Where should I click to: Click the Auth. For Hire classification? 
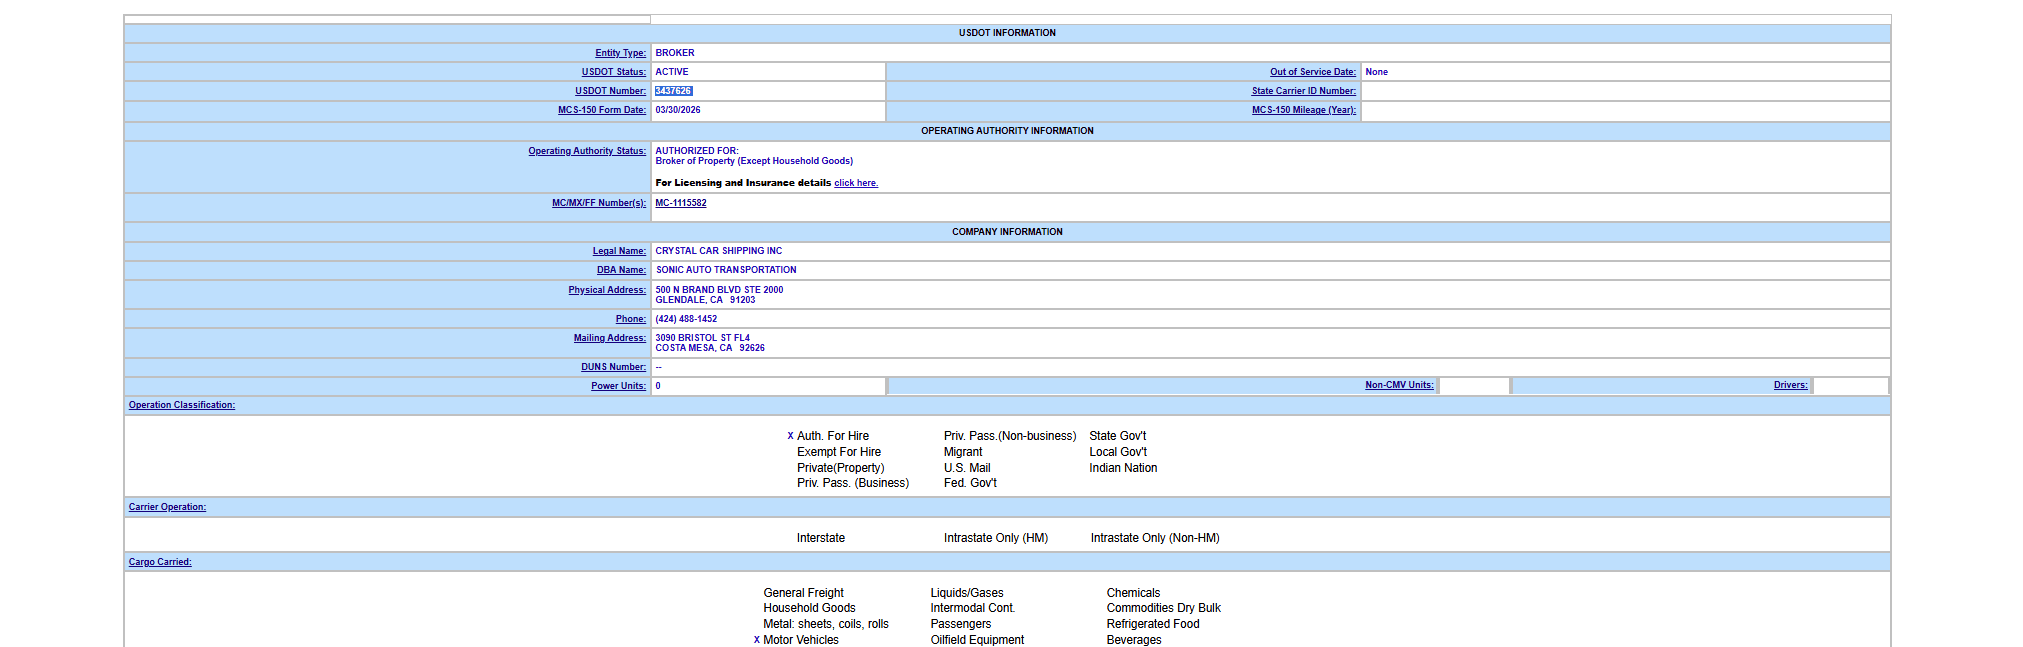(x=833, y=436)
